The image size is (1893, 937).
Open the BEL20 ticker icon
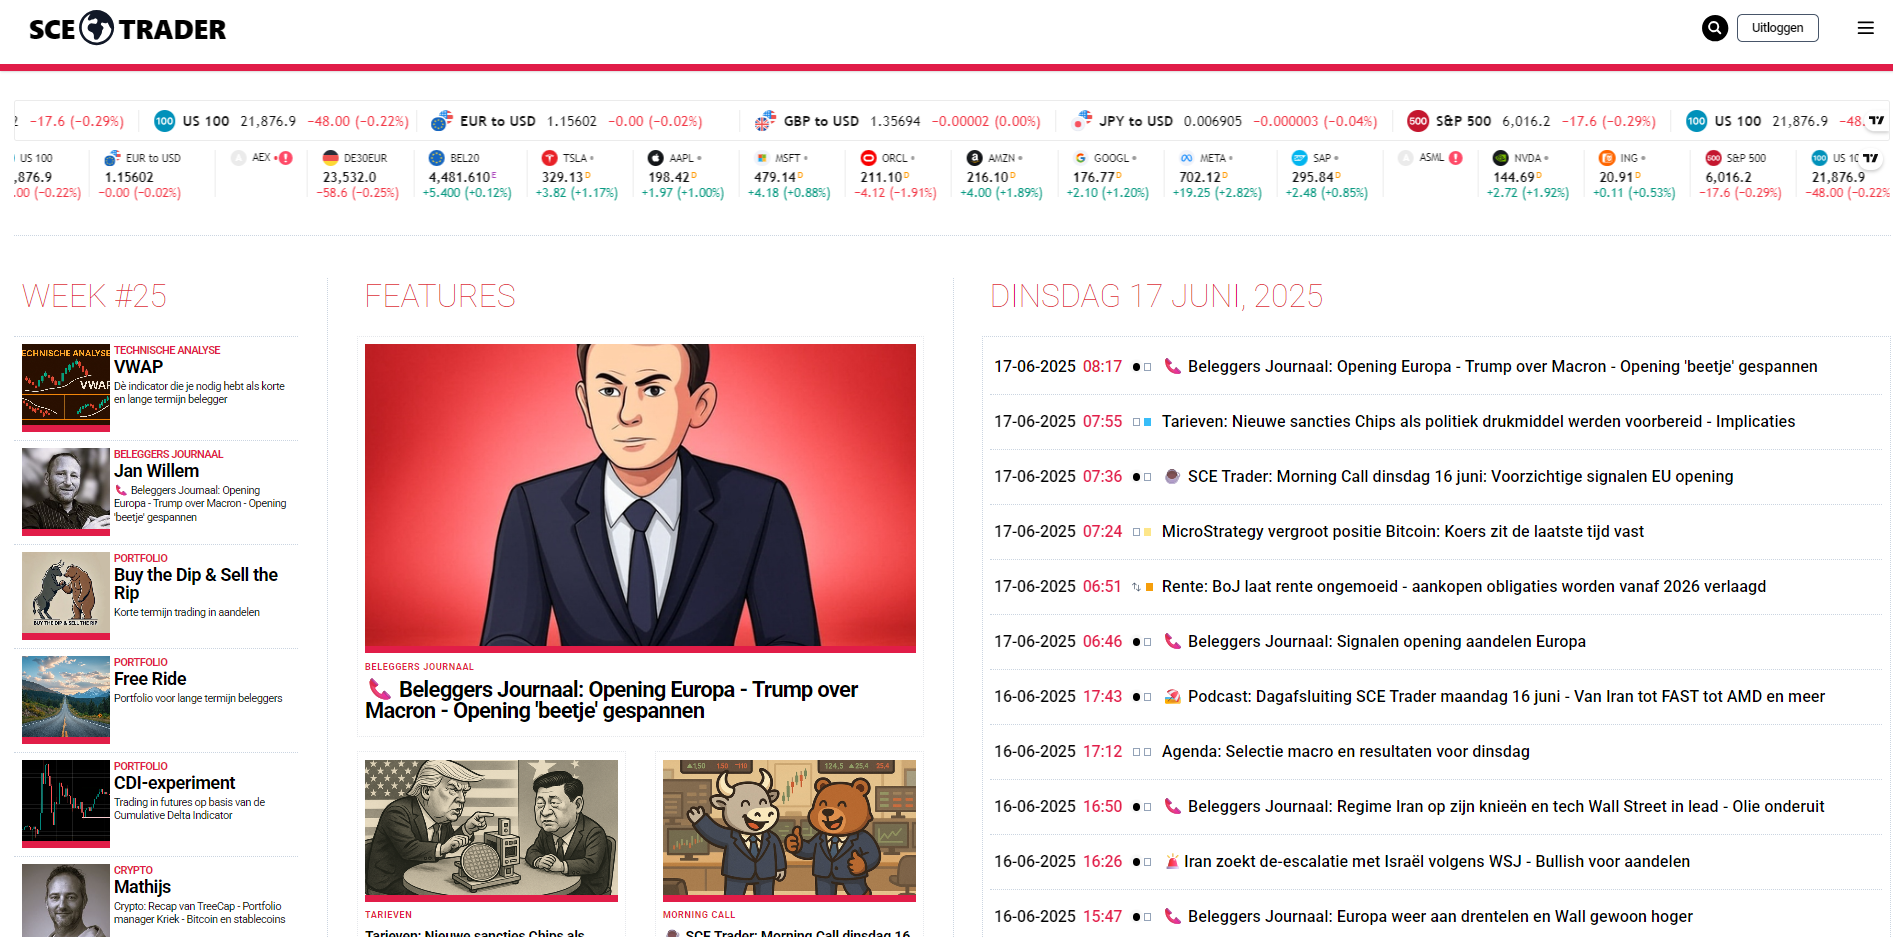point(436,158)
